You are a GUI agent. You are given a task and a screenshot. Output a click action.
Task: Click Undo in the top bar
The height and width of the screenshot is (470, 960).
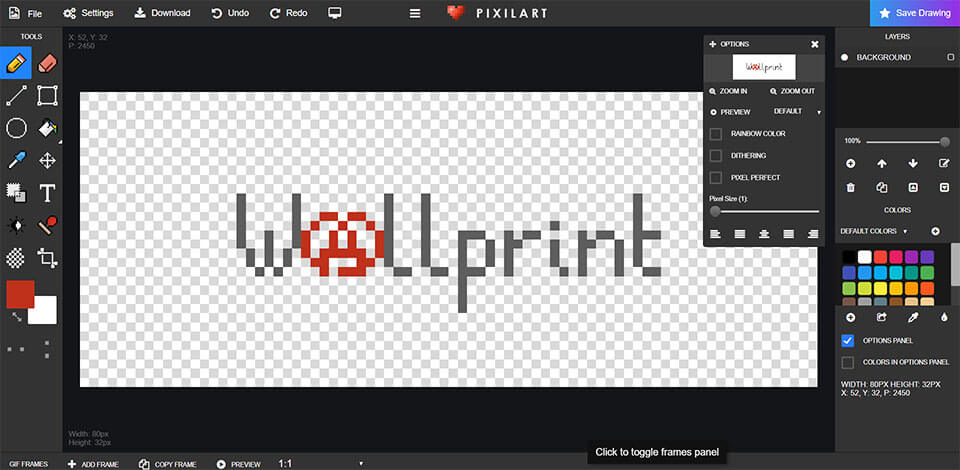pos(230,13)
